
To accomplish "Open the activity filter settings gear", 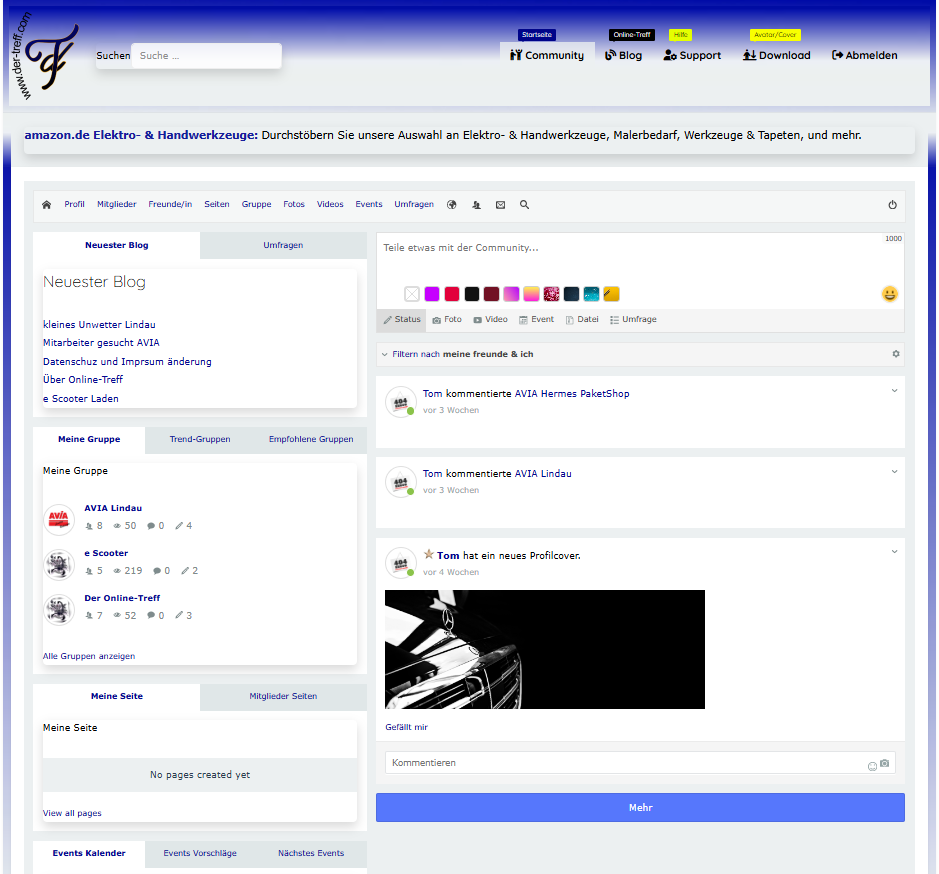I will click(895, 354).
